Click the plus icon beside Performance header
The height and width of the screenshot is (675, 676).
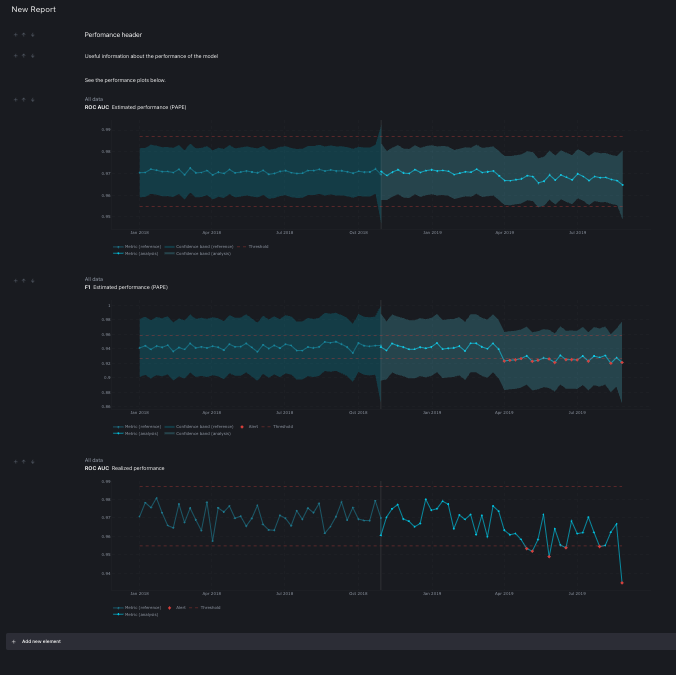[x=15, y=35]
